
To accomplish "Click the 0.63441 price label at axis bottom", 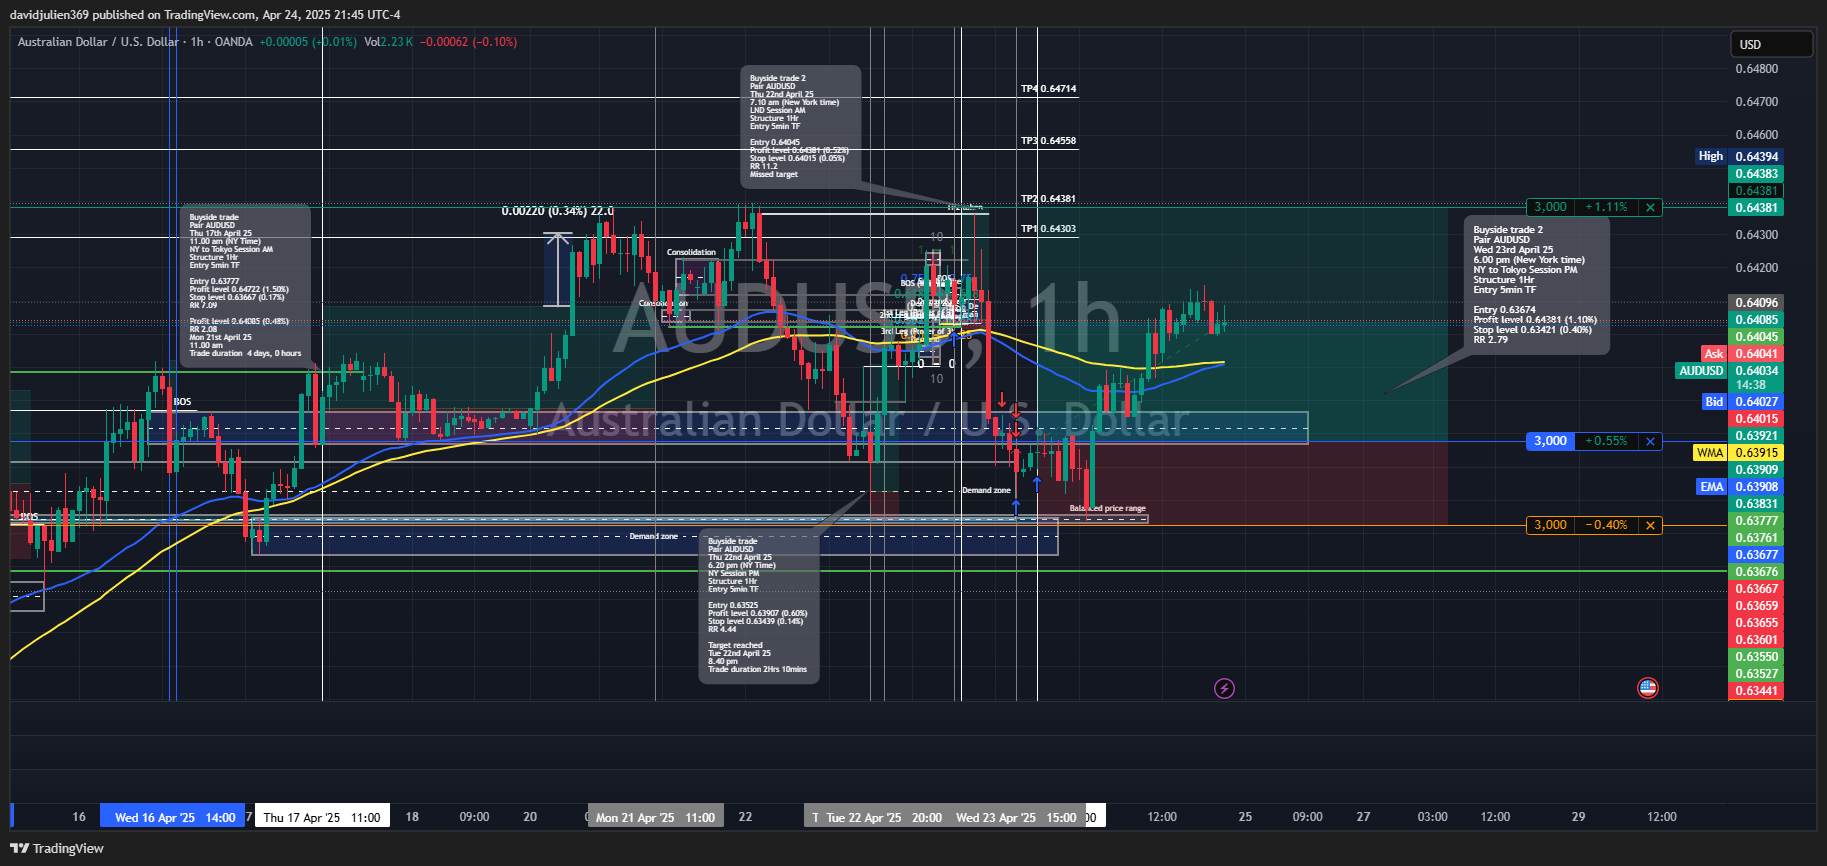I will (x=1756, y=691).
